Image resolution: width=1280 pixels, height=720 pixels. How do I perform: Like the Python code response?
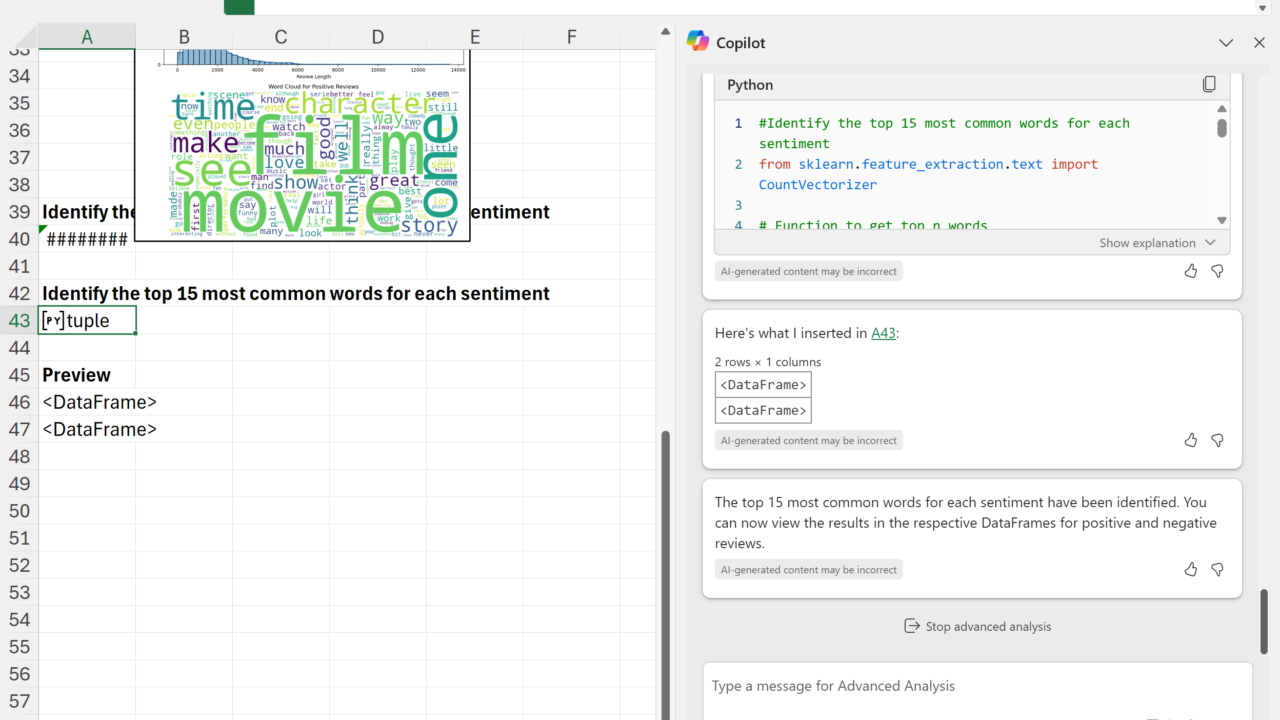tap(1190, 271)
